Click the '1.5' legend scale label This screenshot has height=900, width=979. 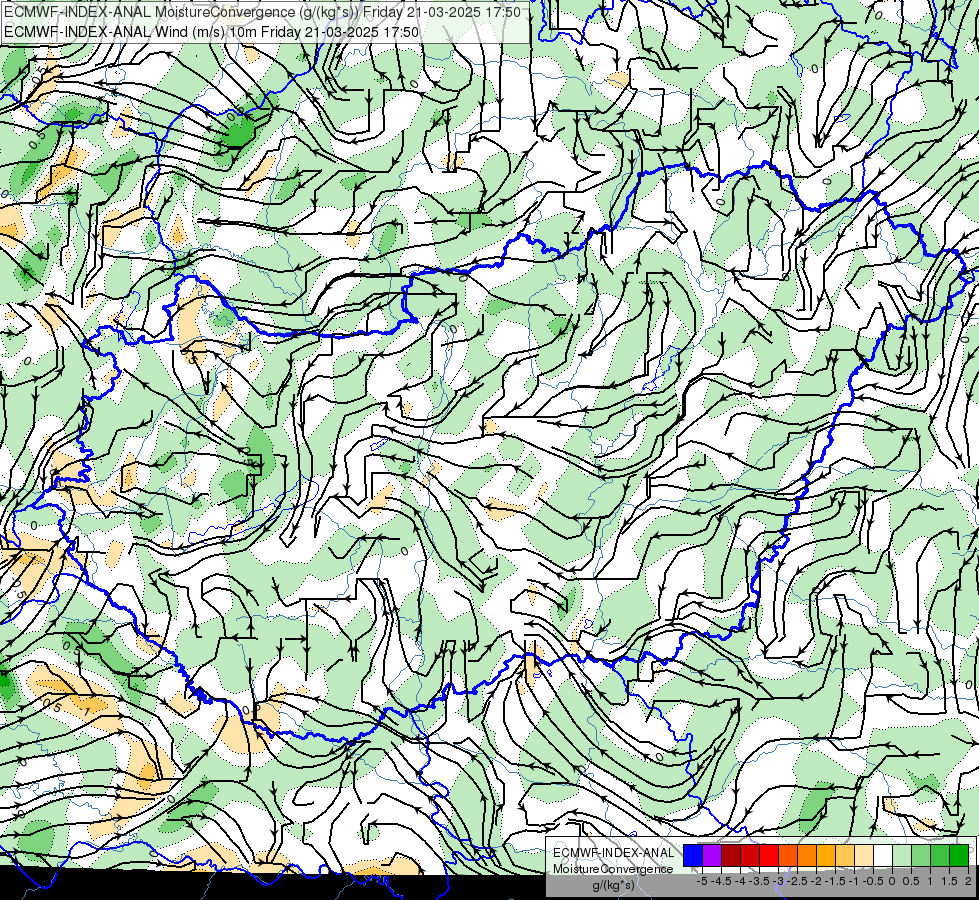pos(949,881)
